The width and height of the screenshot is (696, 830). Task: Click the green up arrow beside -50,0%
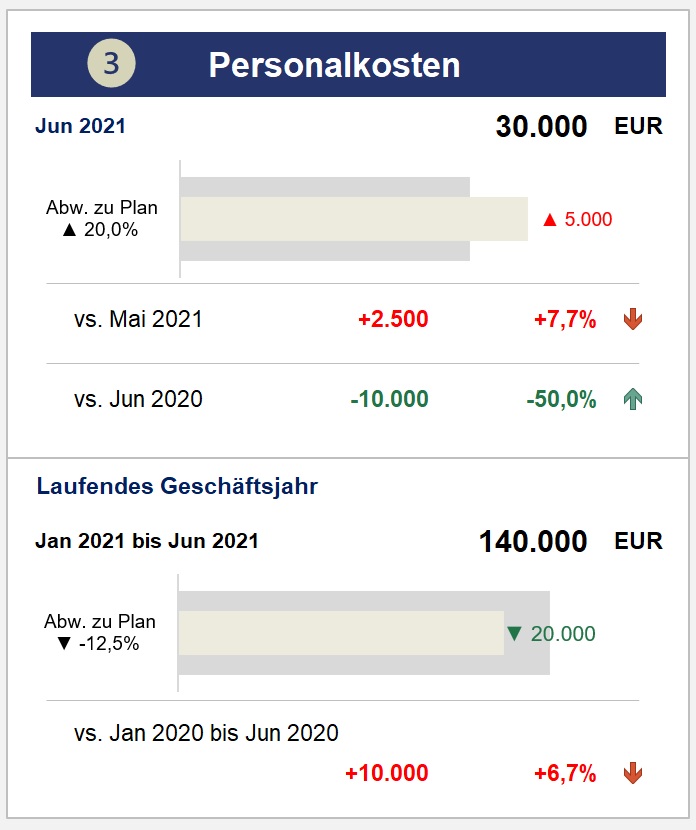coord(632,399)
